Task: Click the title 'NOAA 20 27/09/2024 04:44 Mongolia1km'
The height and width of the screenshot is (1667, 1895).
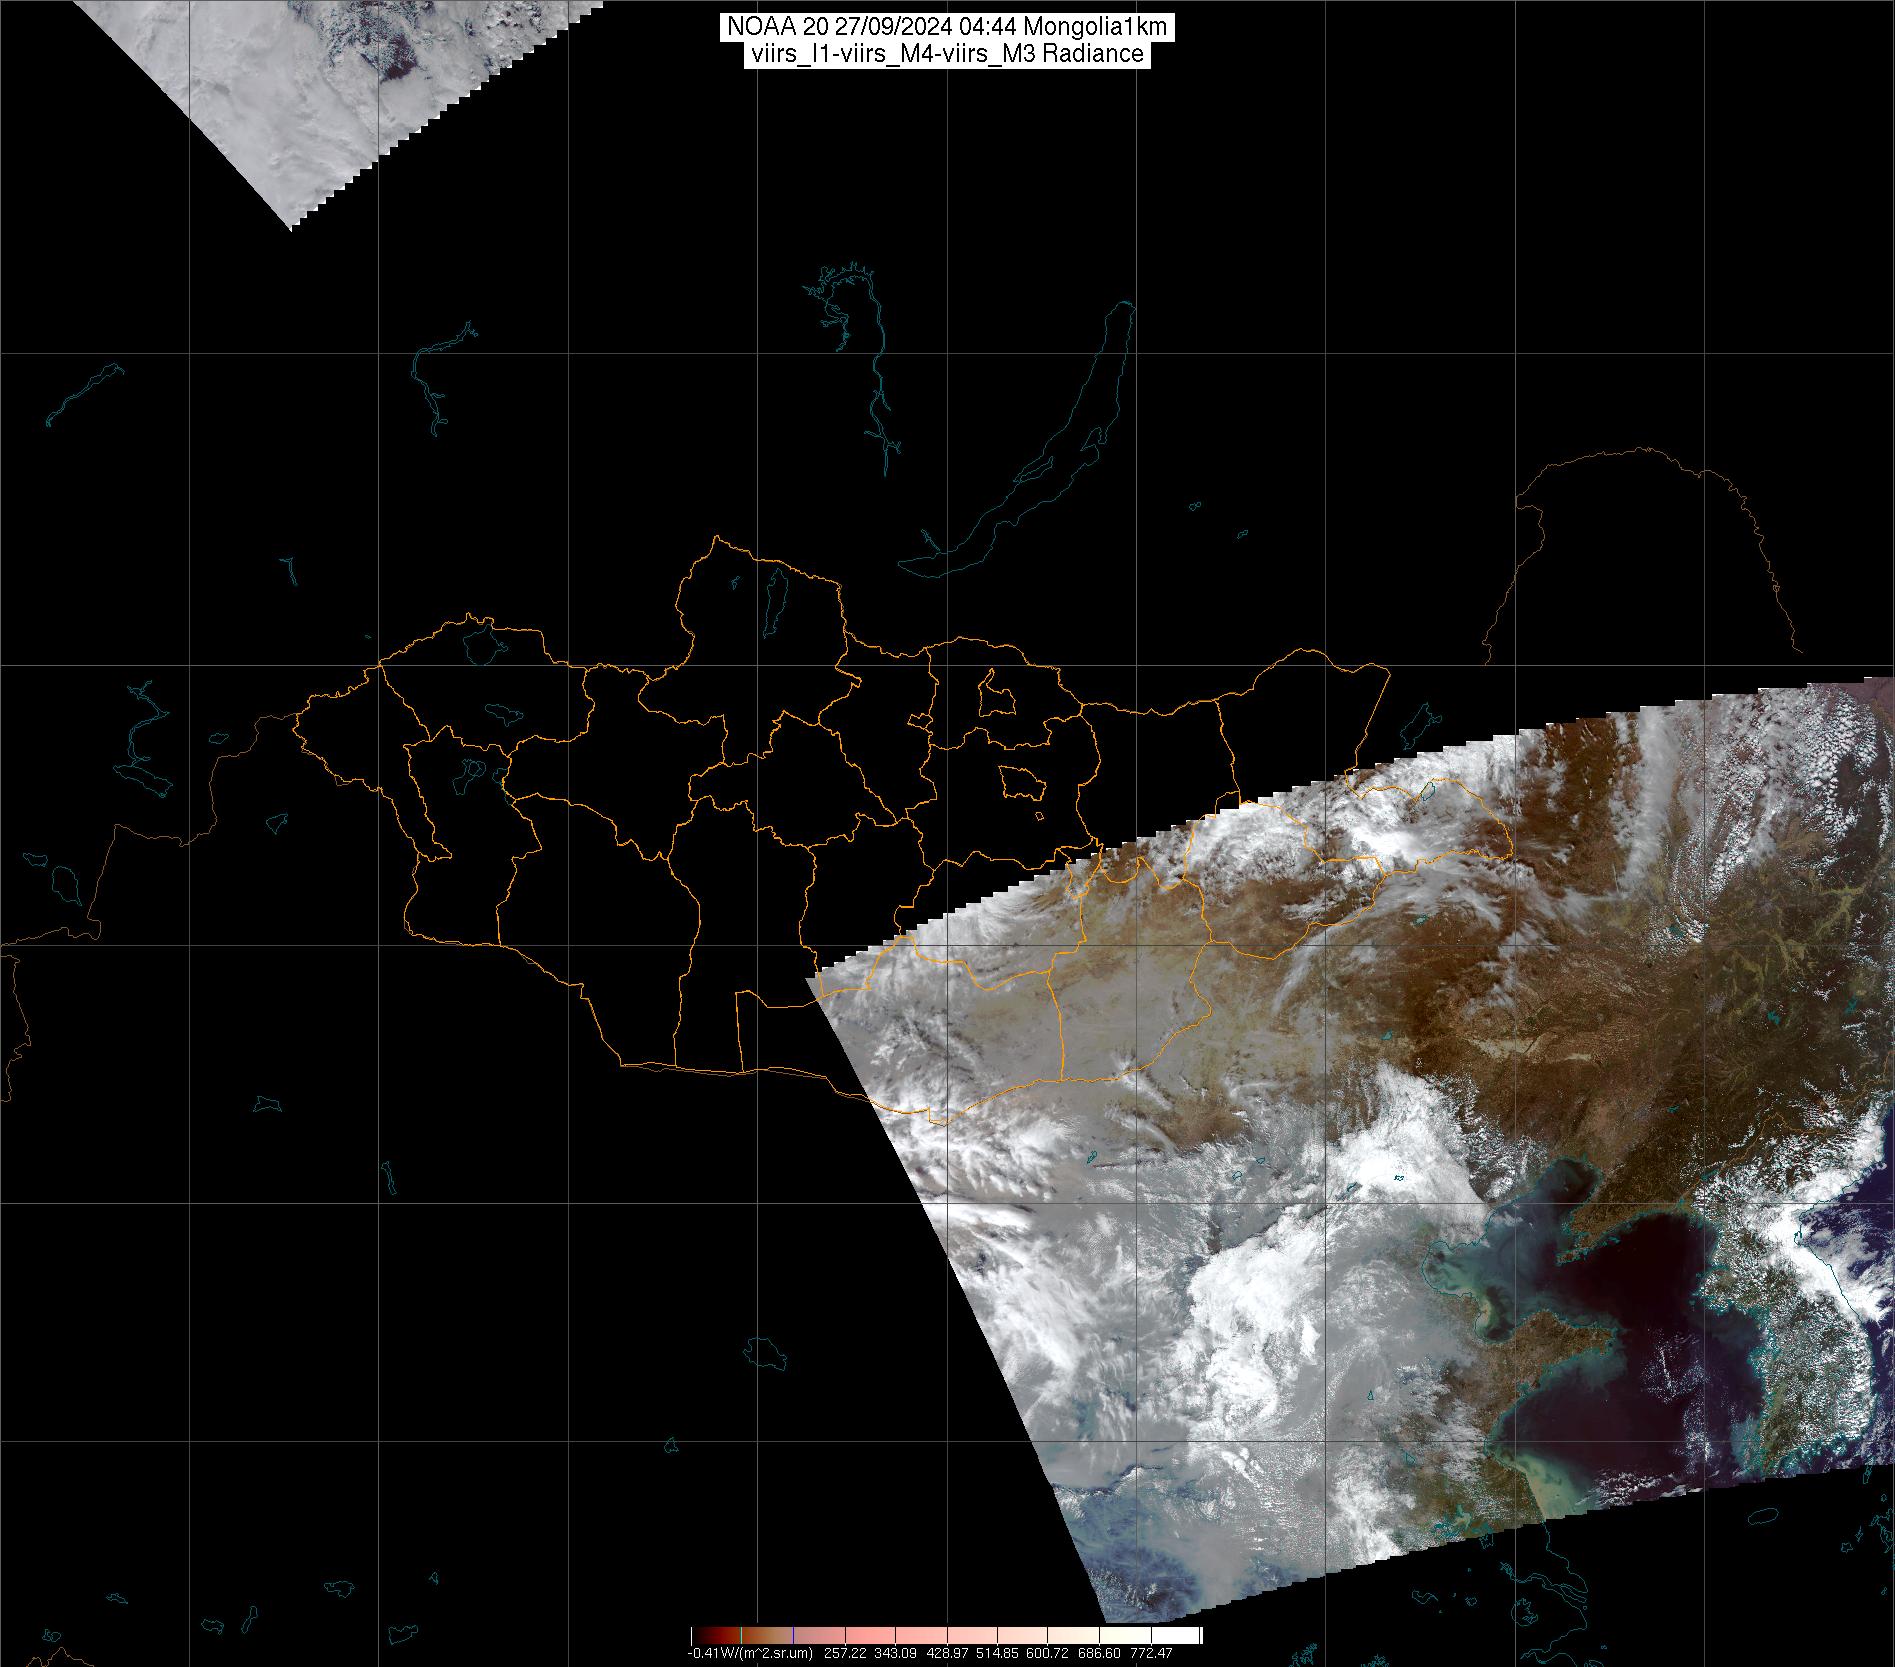Action: tap(946, 28)
